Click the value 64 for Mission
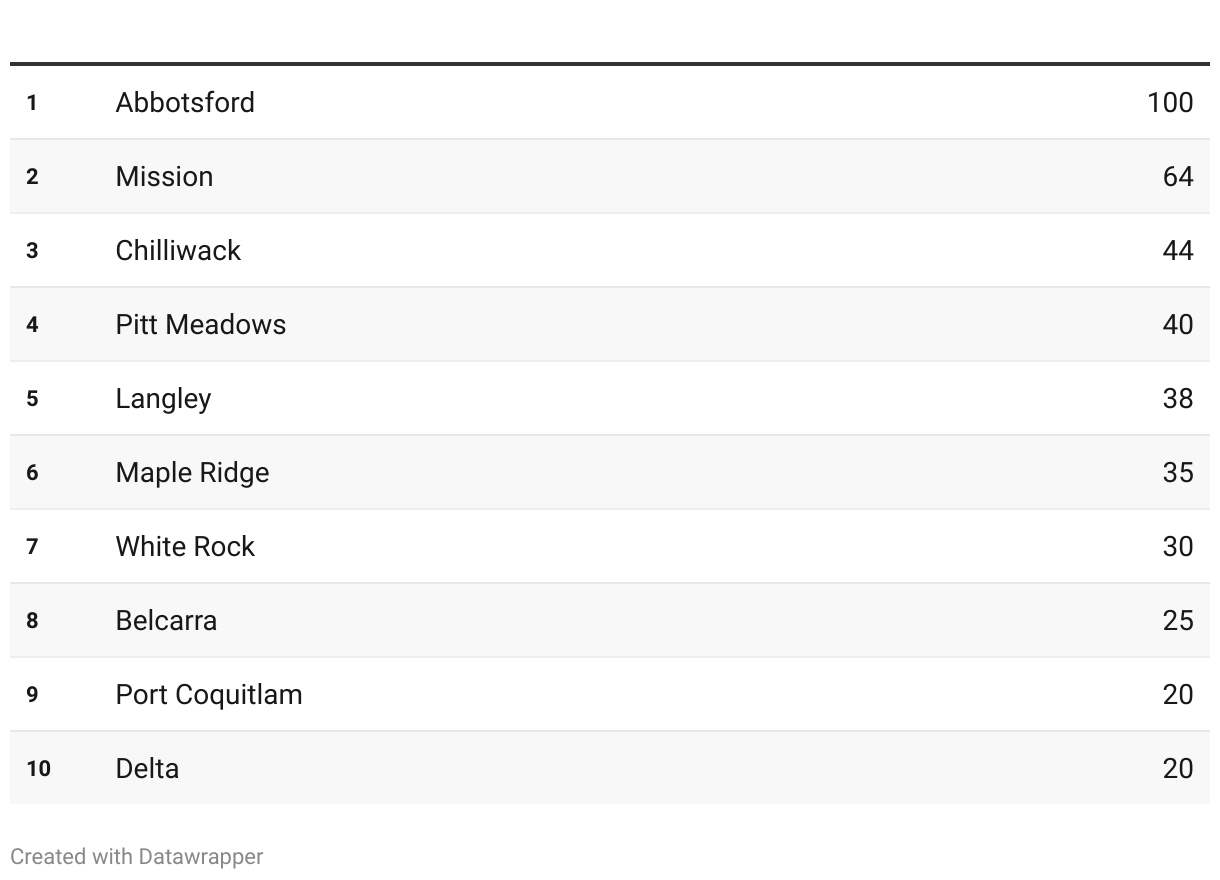1220x880 pixels. (1178, 176)
